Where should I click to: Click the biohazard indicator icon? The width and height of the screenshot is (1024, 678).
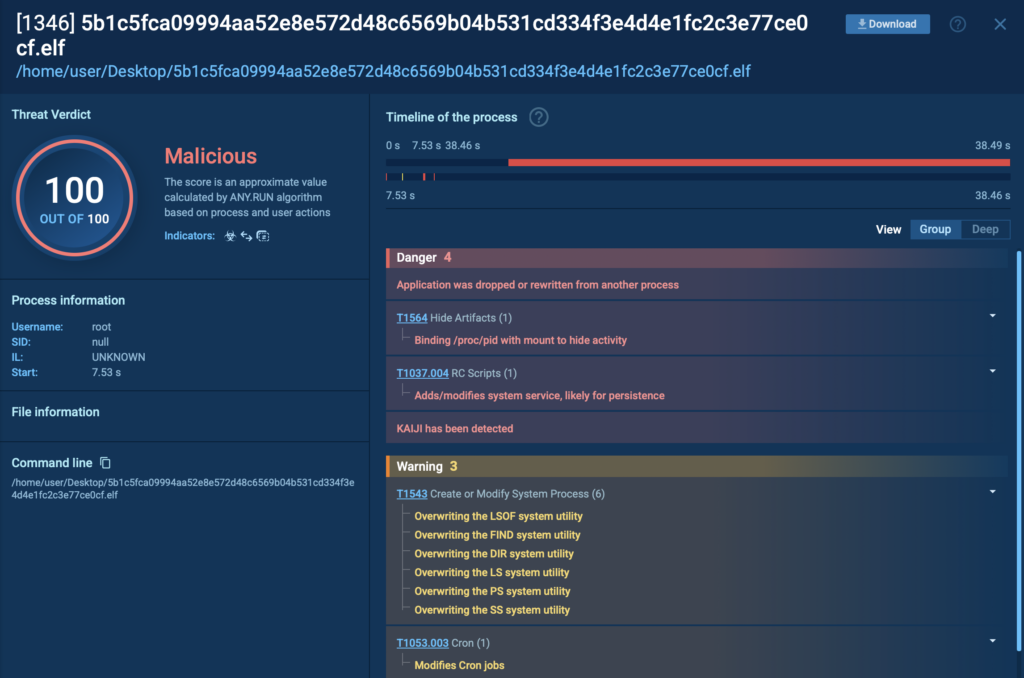(230, 237)
